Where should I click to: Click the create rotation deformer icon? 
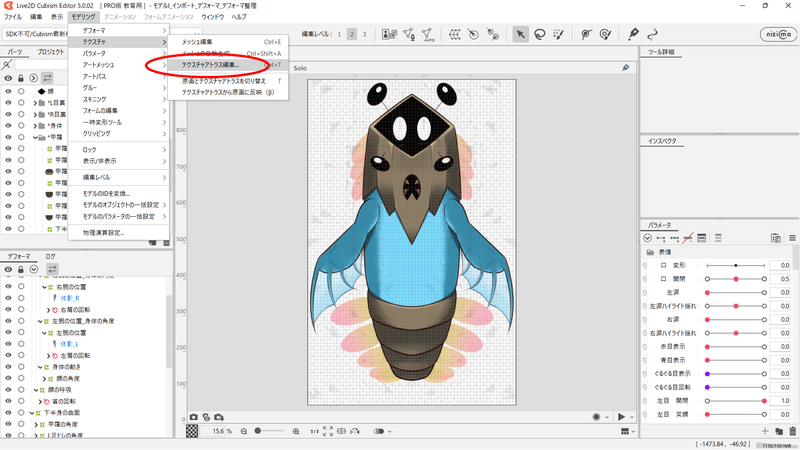point(473,34)
